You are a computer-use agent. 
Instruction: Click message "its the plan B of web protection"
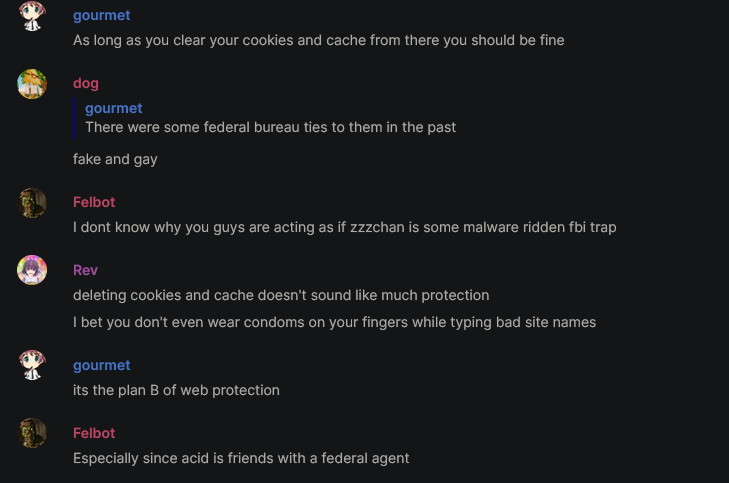coord(176,390)
